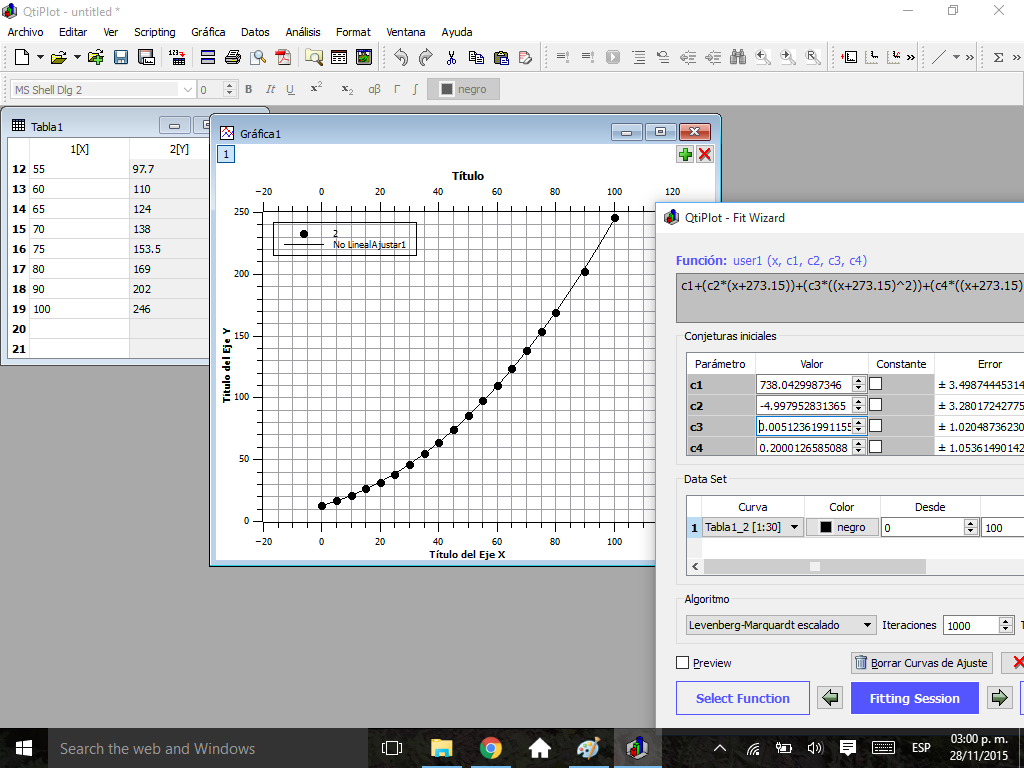Enable the Preview checkbox
Image resolution: width=1024 pixels, height=768 pixels.
[x=683, y=663]
